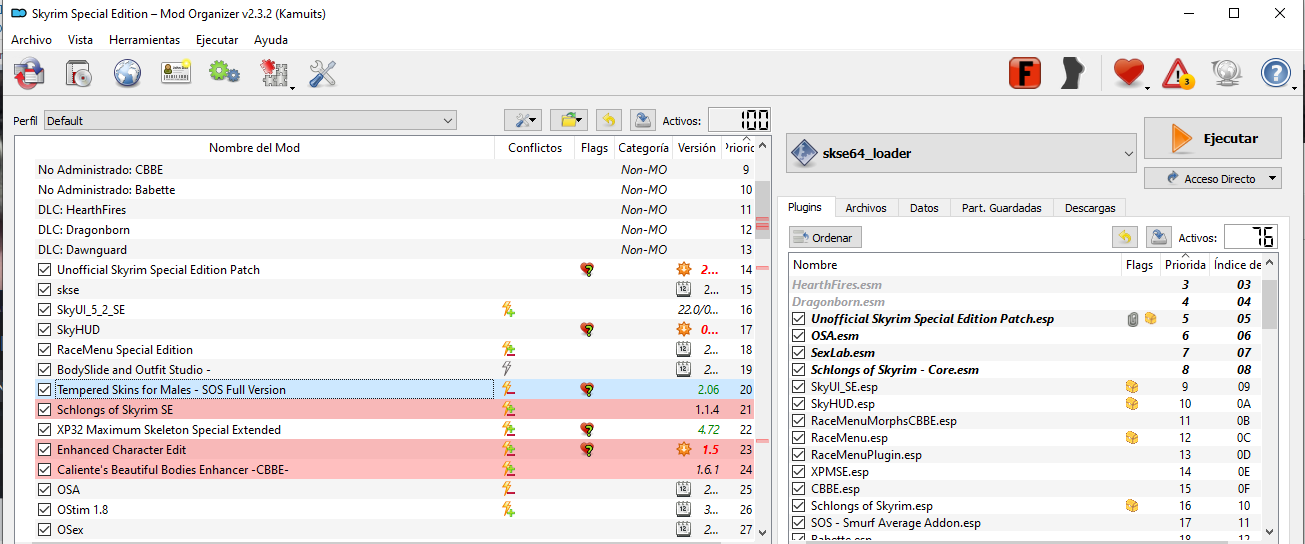Click Unofficial Patch.esp paperclip flag icon

(1133, 319)
